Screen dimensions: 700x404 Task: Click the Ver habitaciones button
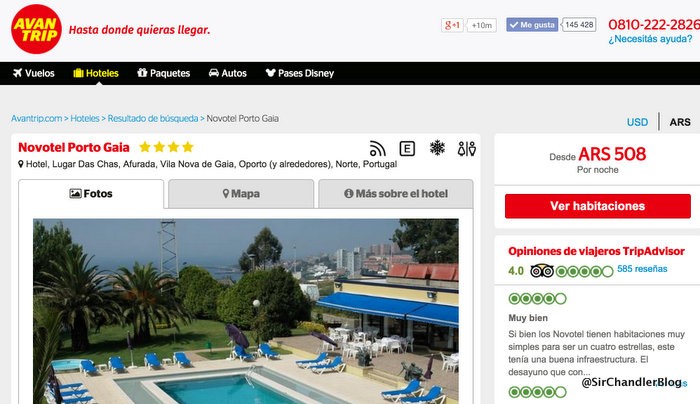tap(598, 206)
